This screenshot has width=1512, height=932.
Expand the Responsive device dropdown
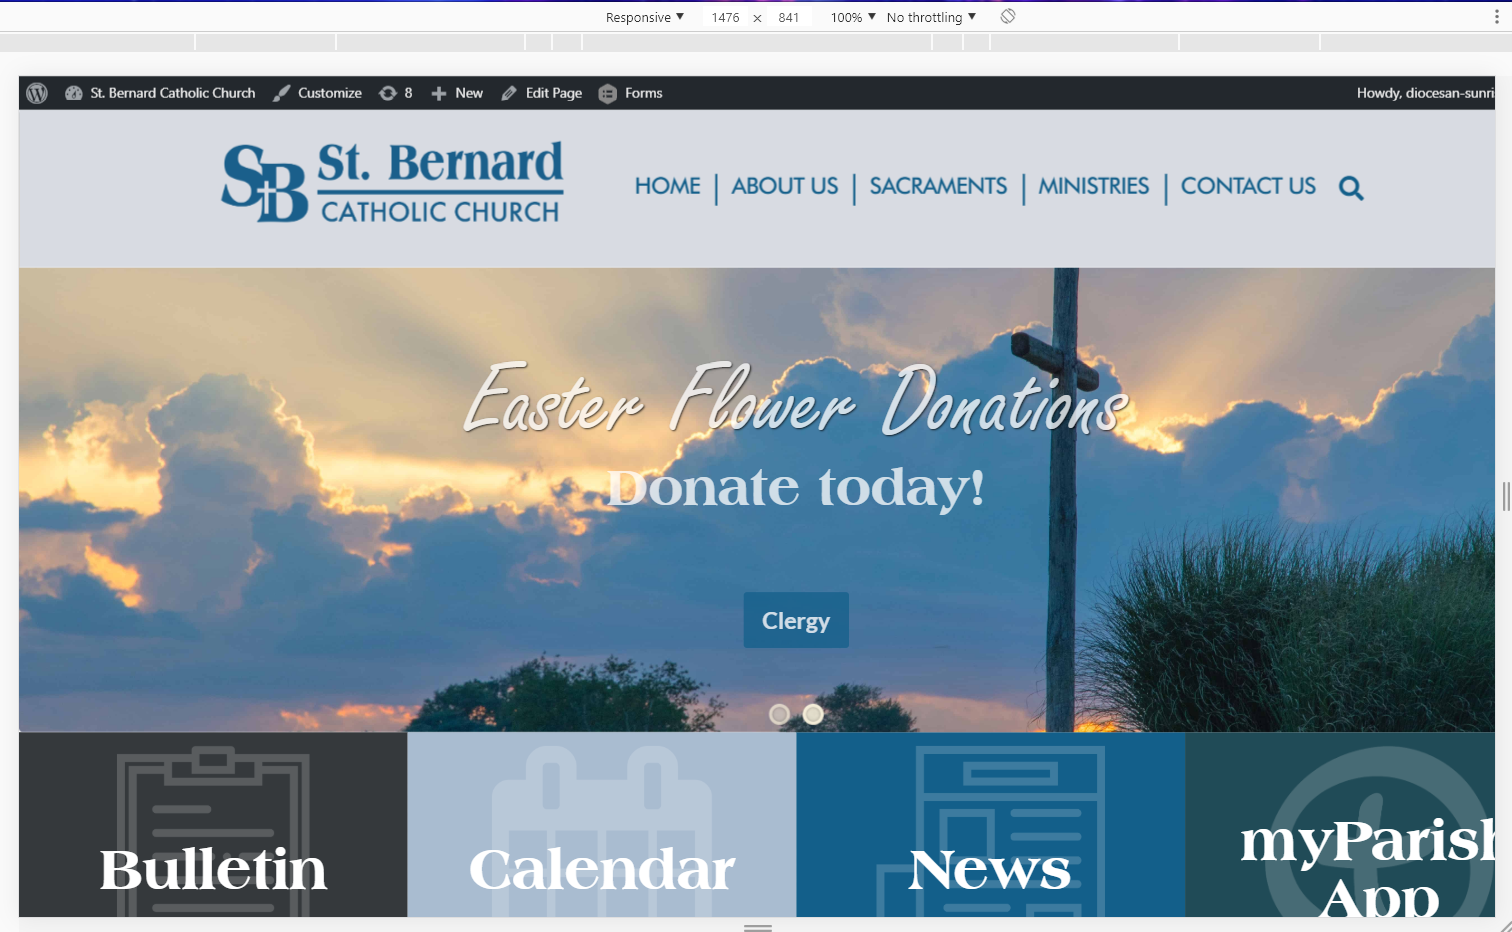[644, 17]
